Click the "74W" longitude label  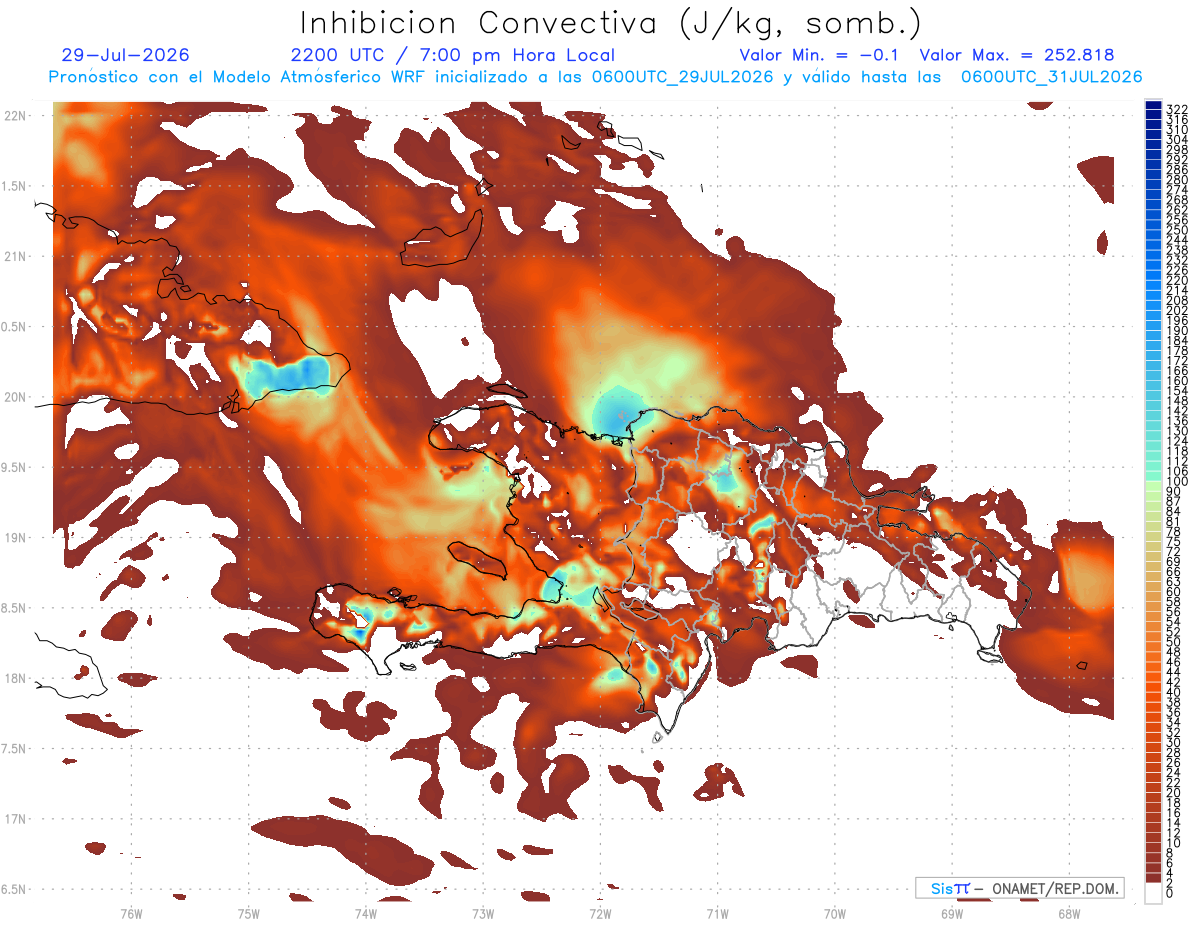pos(366,913)
